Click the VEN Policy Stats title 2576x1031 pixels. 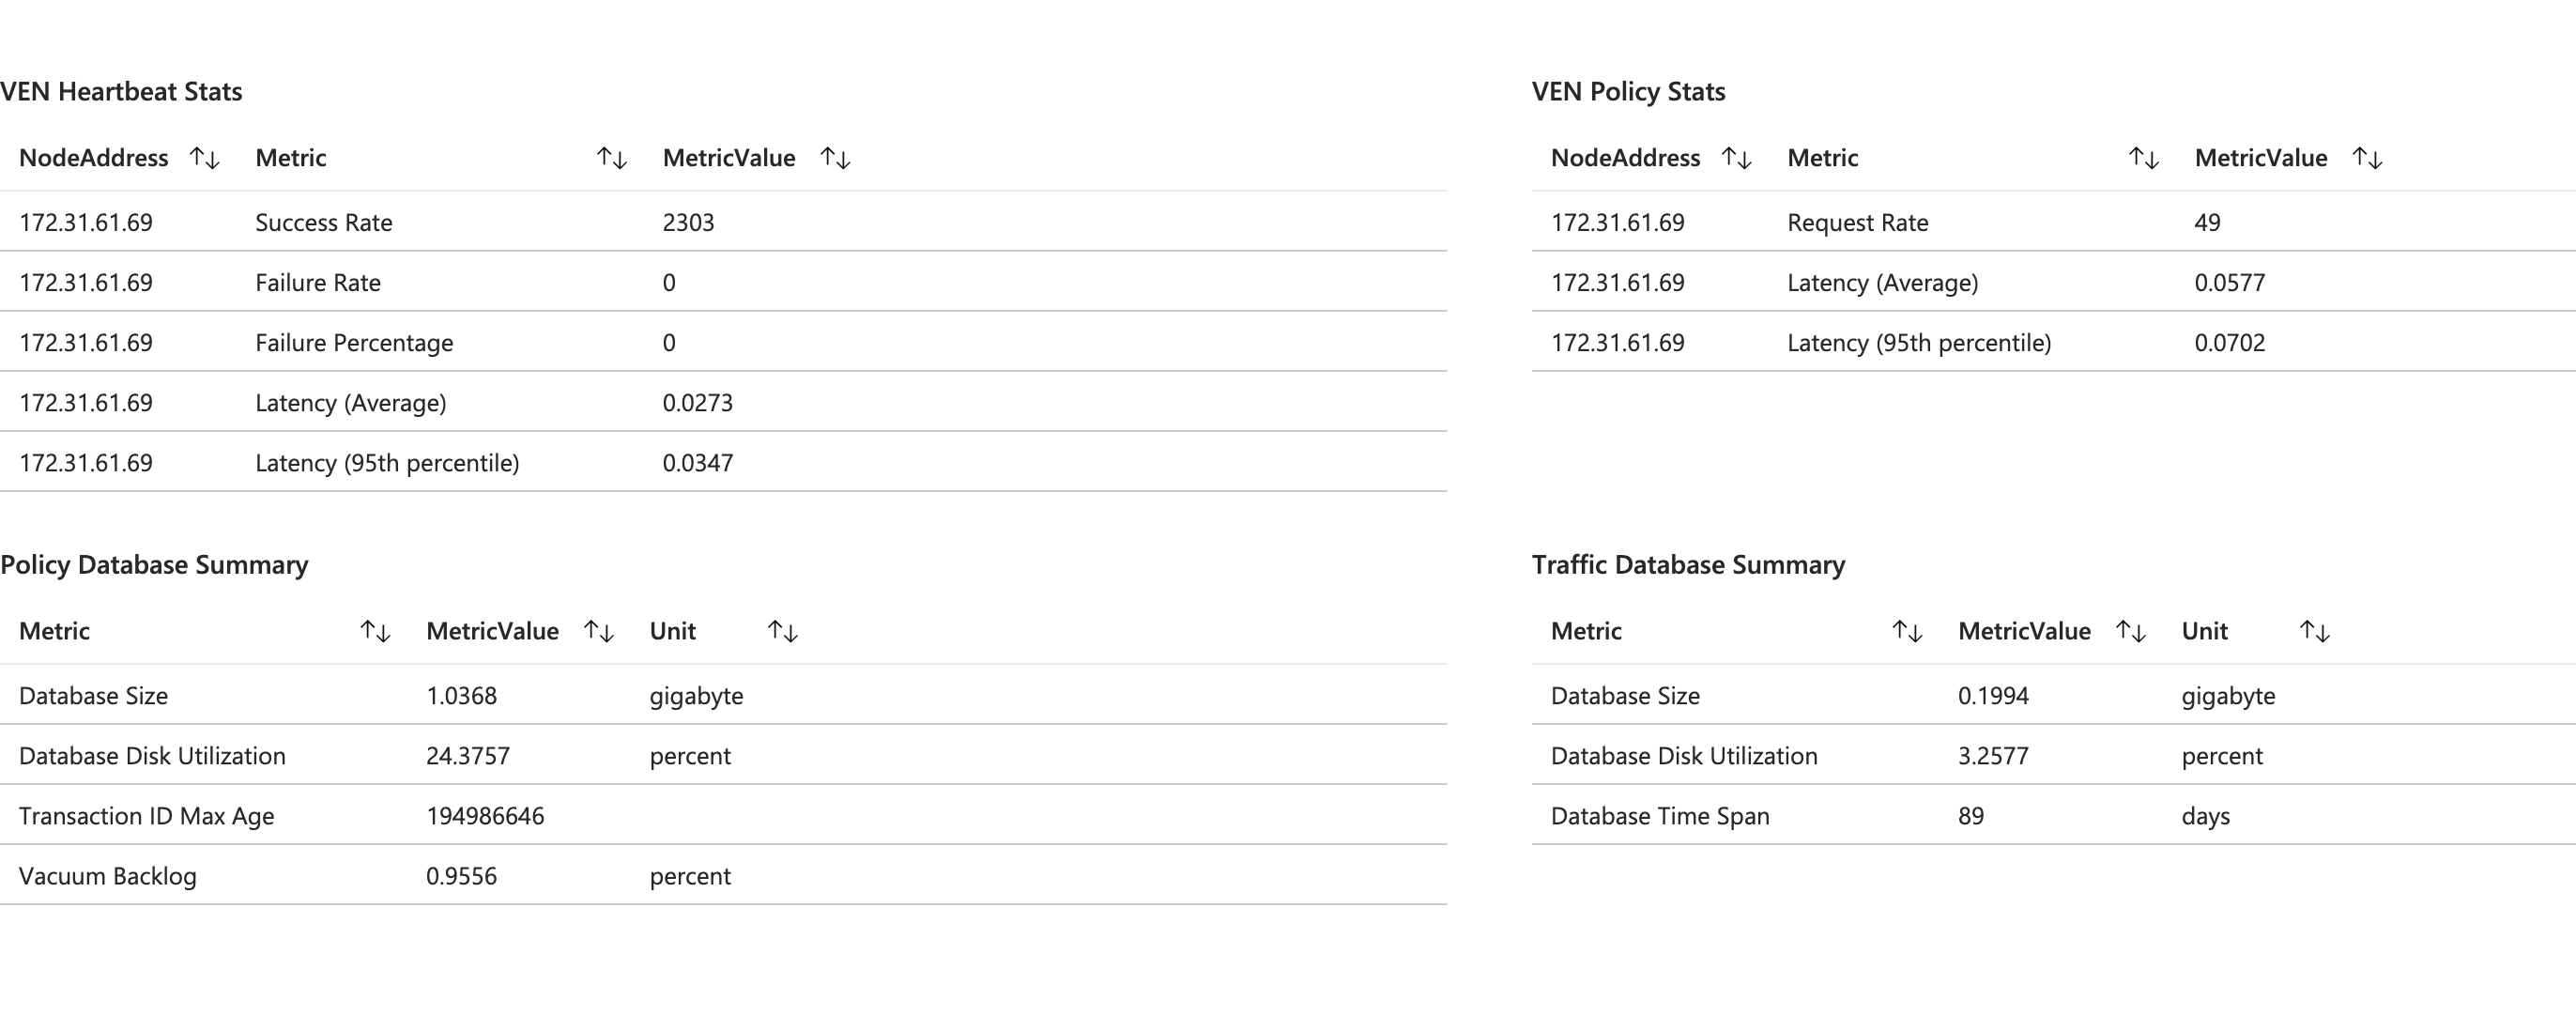click(x=1628, y=91)
